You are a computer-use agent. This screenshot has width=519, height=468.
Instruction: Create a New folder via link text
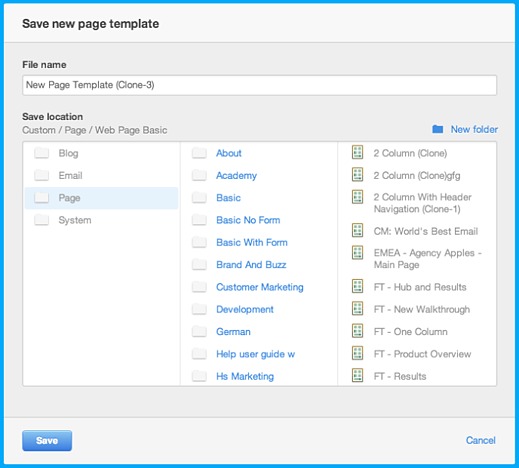[474, 129]
